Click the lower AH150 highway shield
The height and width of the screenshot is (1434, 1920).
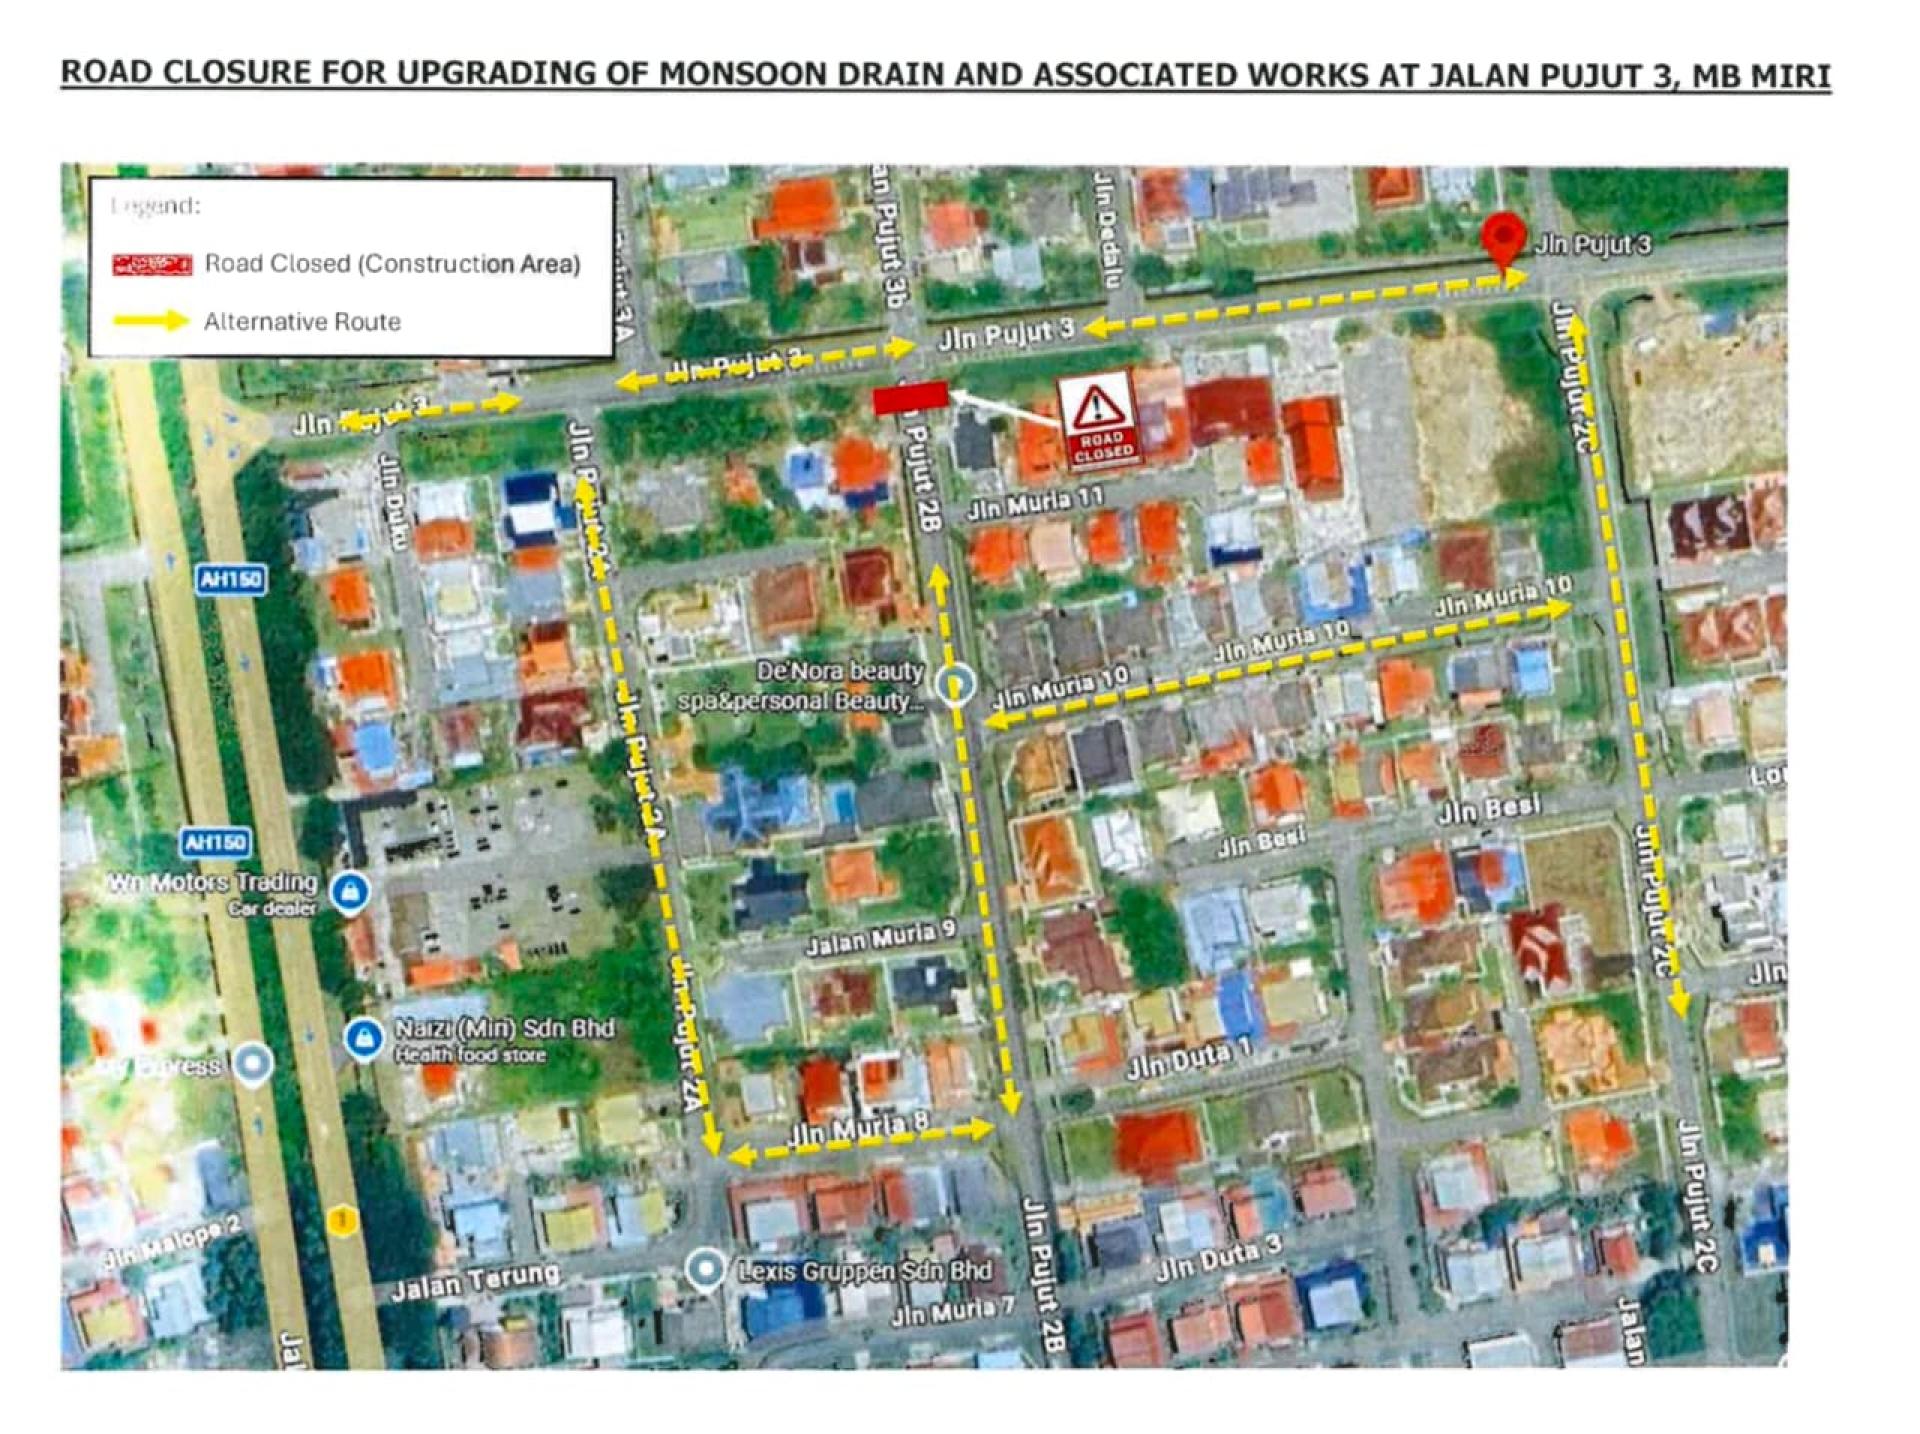pyautogui.click(x=216, y=842)
